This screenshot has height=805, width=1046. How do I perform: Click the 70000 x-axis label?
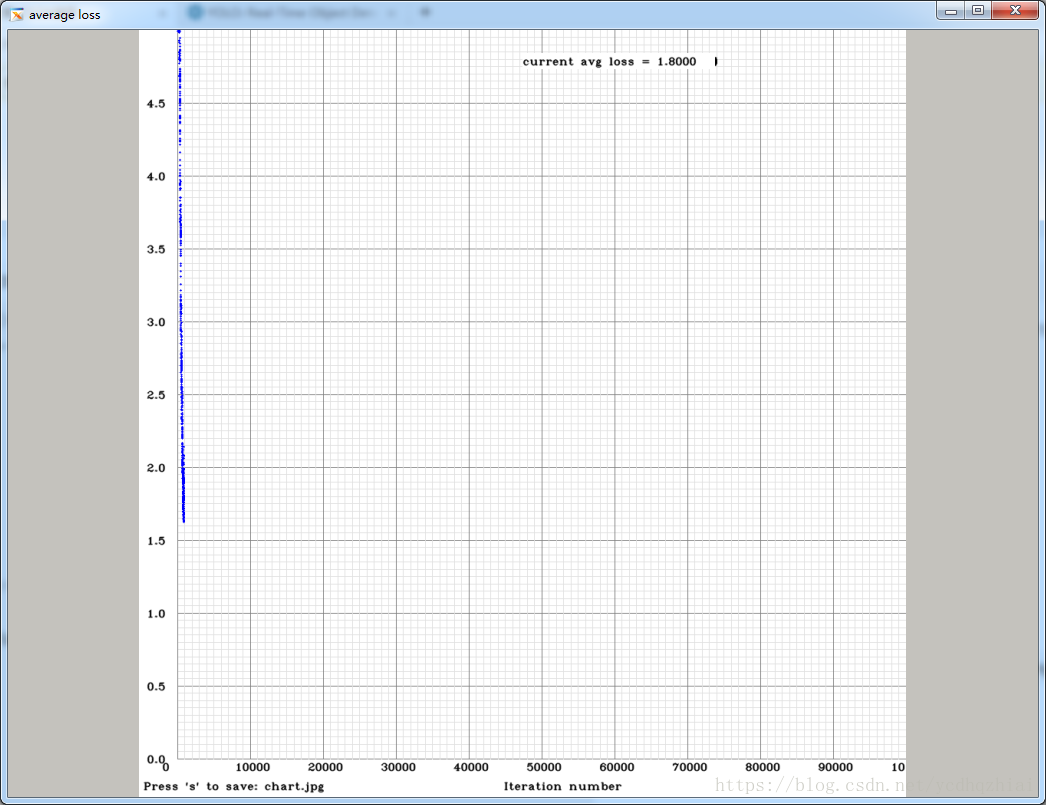point(690,767)
